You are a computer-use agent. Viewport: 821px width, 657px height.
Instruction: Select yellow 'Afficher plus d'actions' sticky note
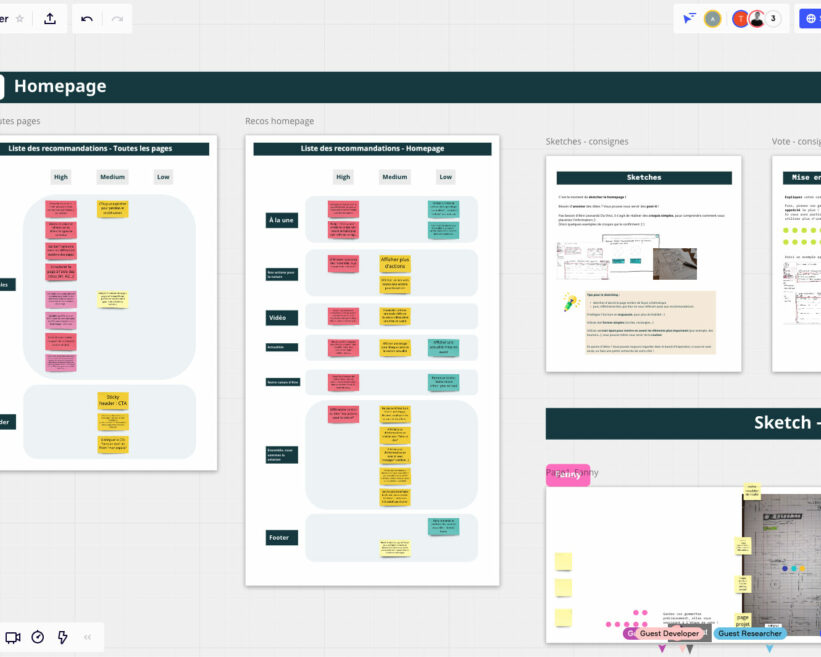coord(395,263)
